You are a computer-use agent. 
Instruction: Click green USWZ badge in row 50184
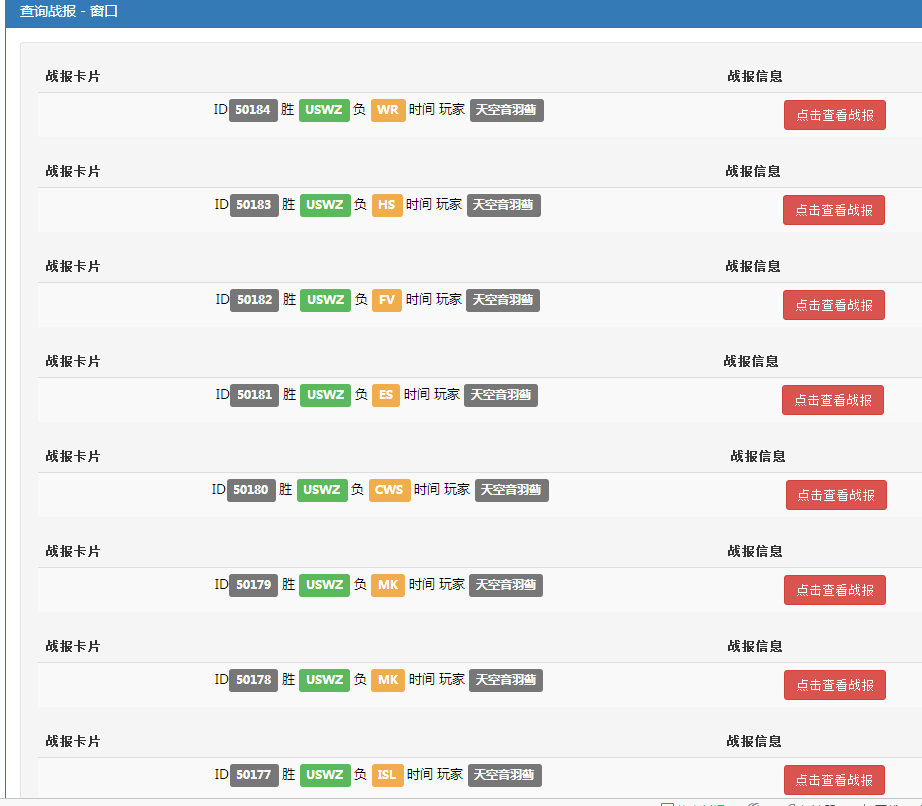click(324, 110)
